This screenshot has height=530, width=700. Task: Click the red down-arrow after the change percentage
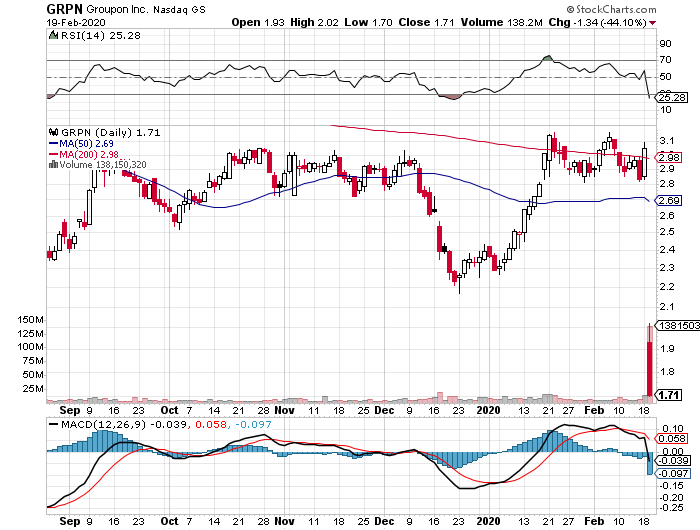click(653, 23)
